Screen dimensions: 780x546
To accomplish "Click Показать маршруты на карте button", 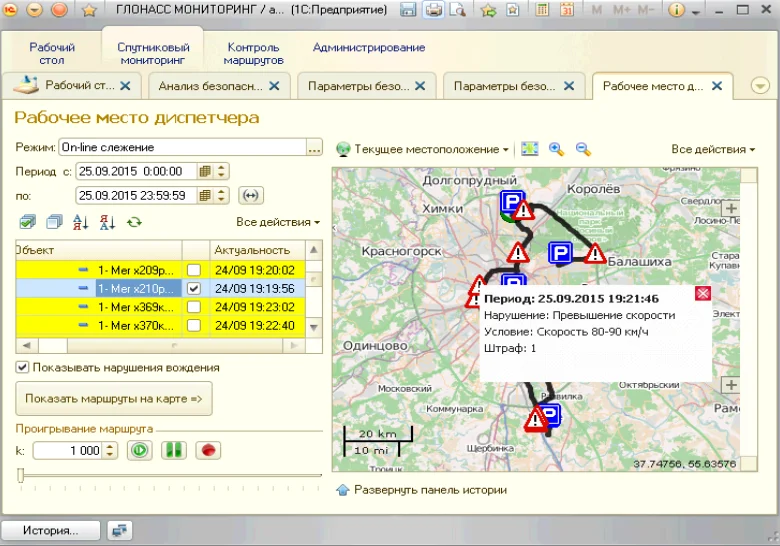I will 114,398.
